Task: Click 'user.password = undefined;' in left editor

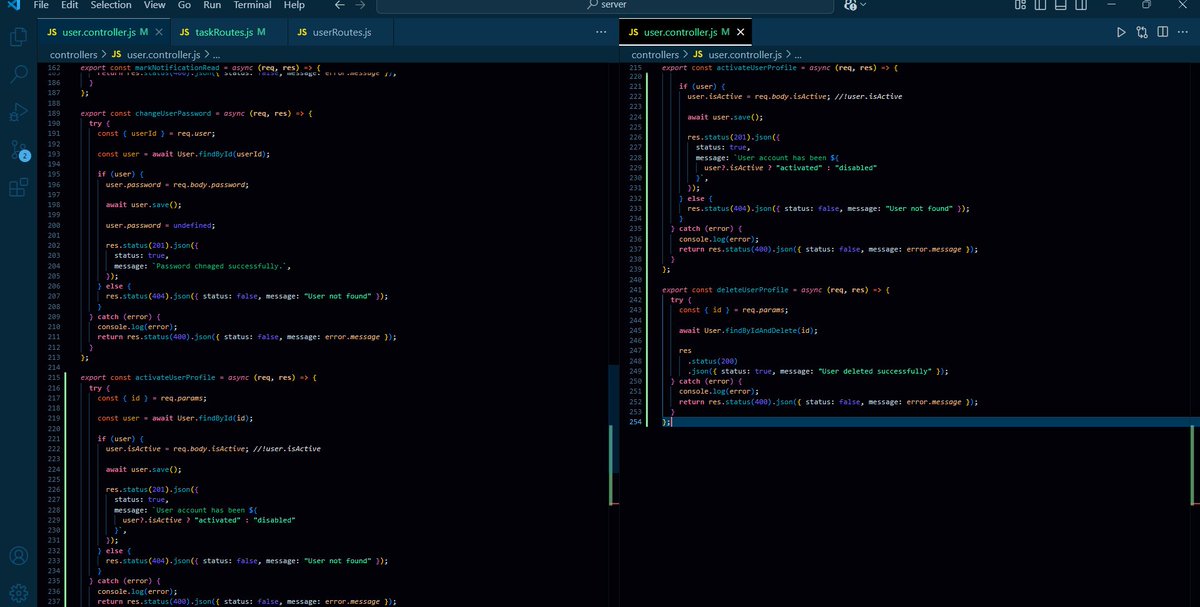Action: click(159, 225)
